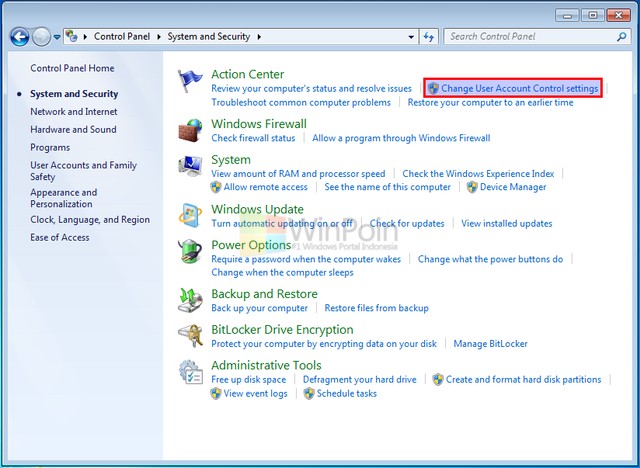This screenshot has width=640, height=468.
Task: Click Restore files from backup
Action: pyautogui.click(x=376, y=308)
